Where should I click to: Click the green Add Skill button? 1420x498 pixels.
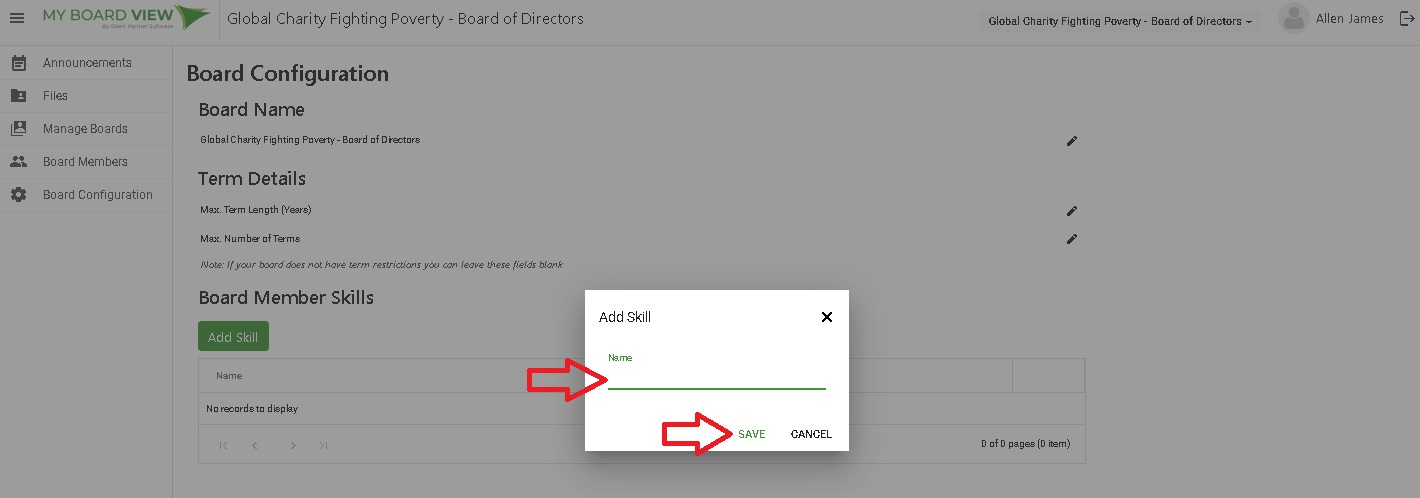tap(233, 337)
